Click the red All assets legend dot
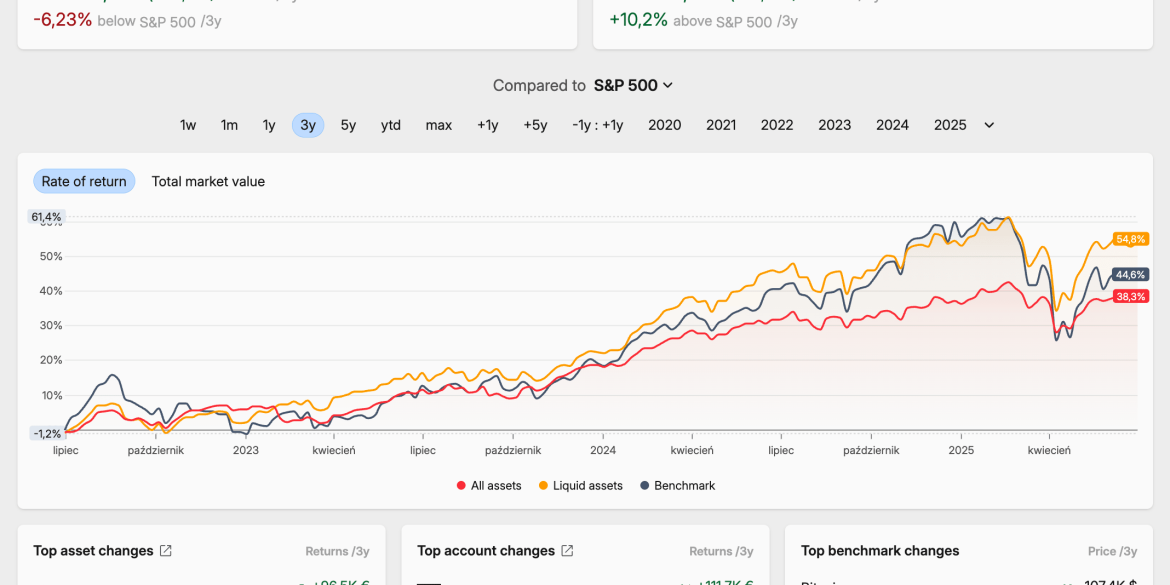 461,486
